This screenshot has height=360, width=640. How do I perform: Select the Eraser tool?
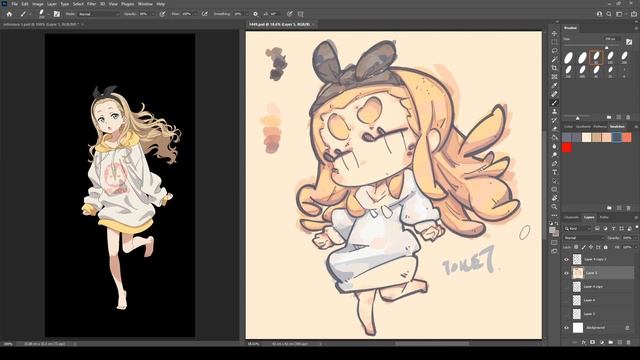click(554, 129)
